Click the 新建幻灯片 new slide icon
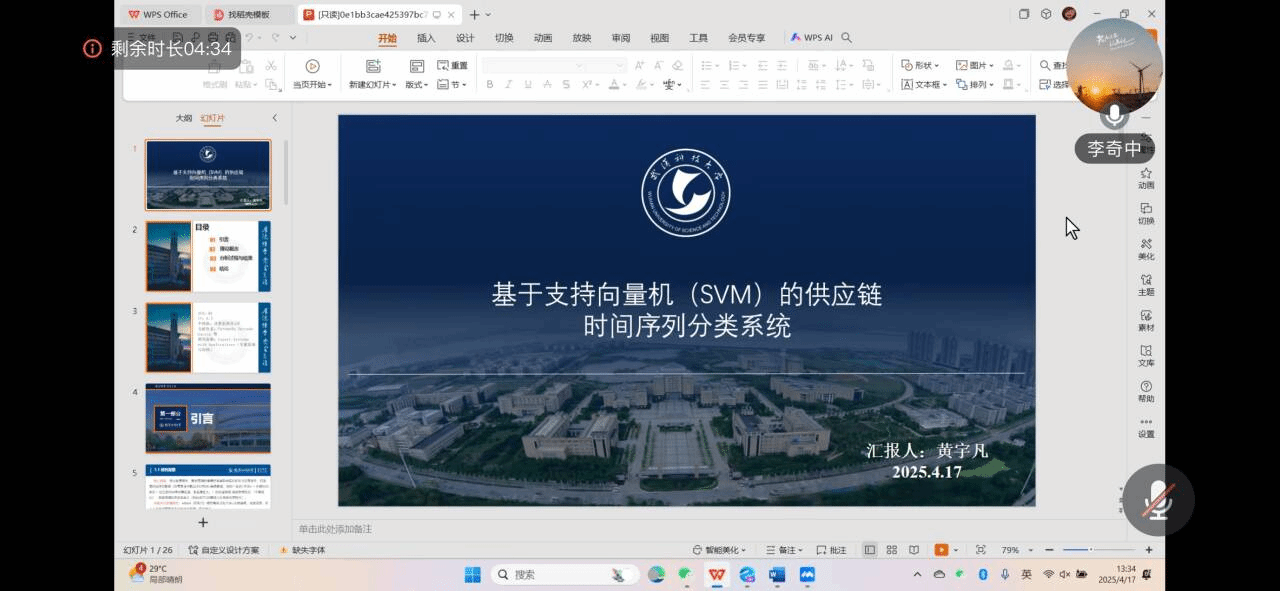 click(x=373, y=66)
